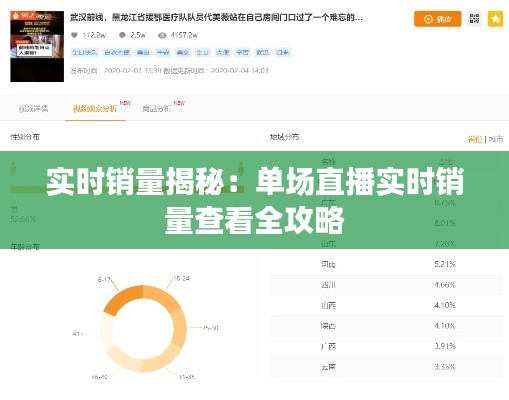Click the flame score badge 98.2

[23, 15]
